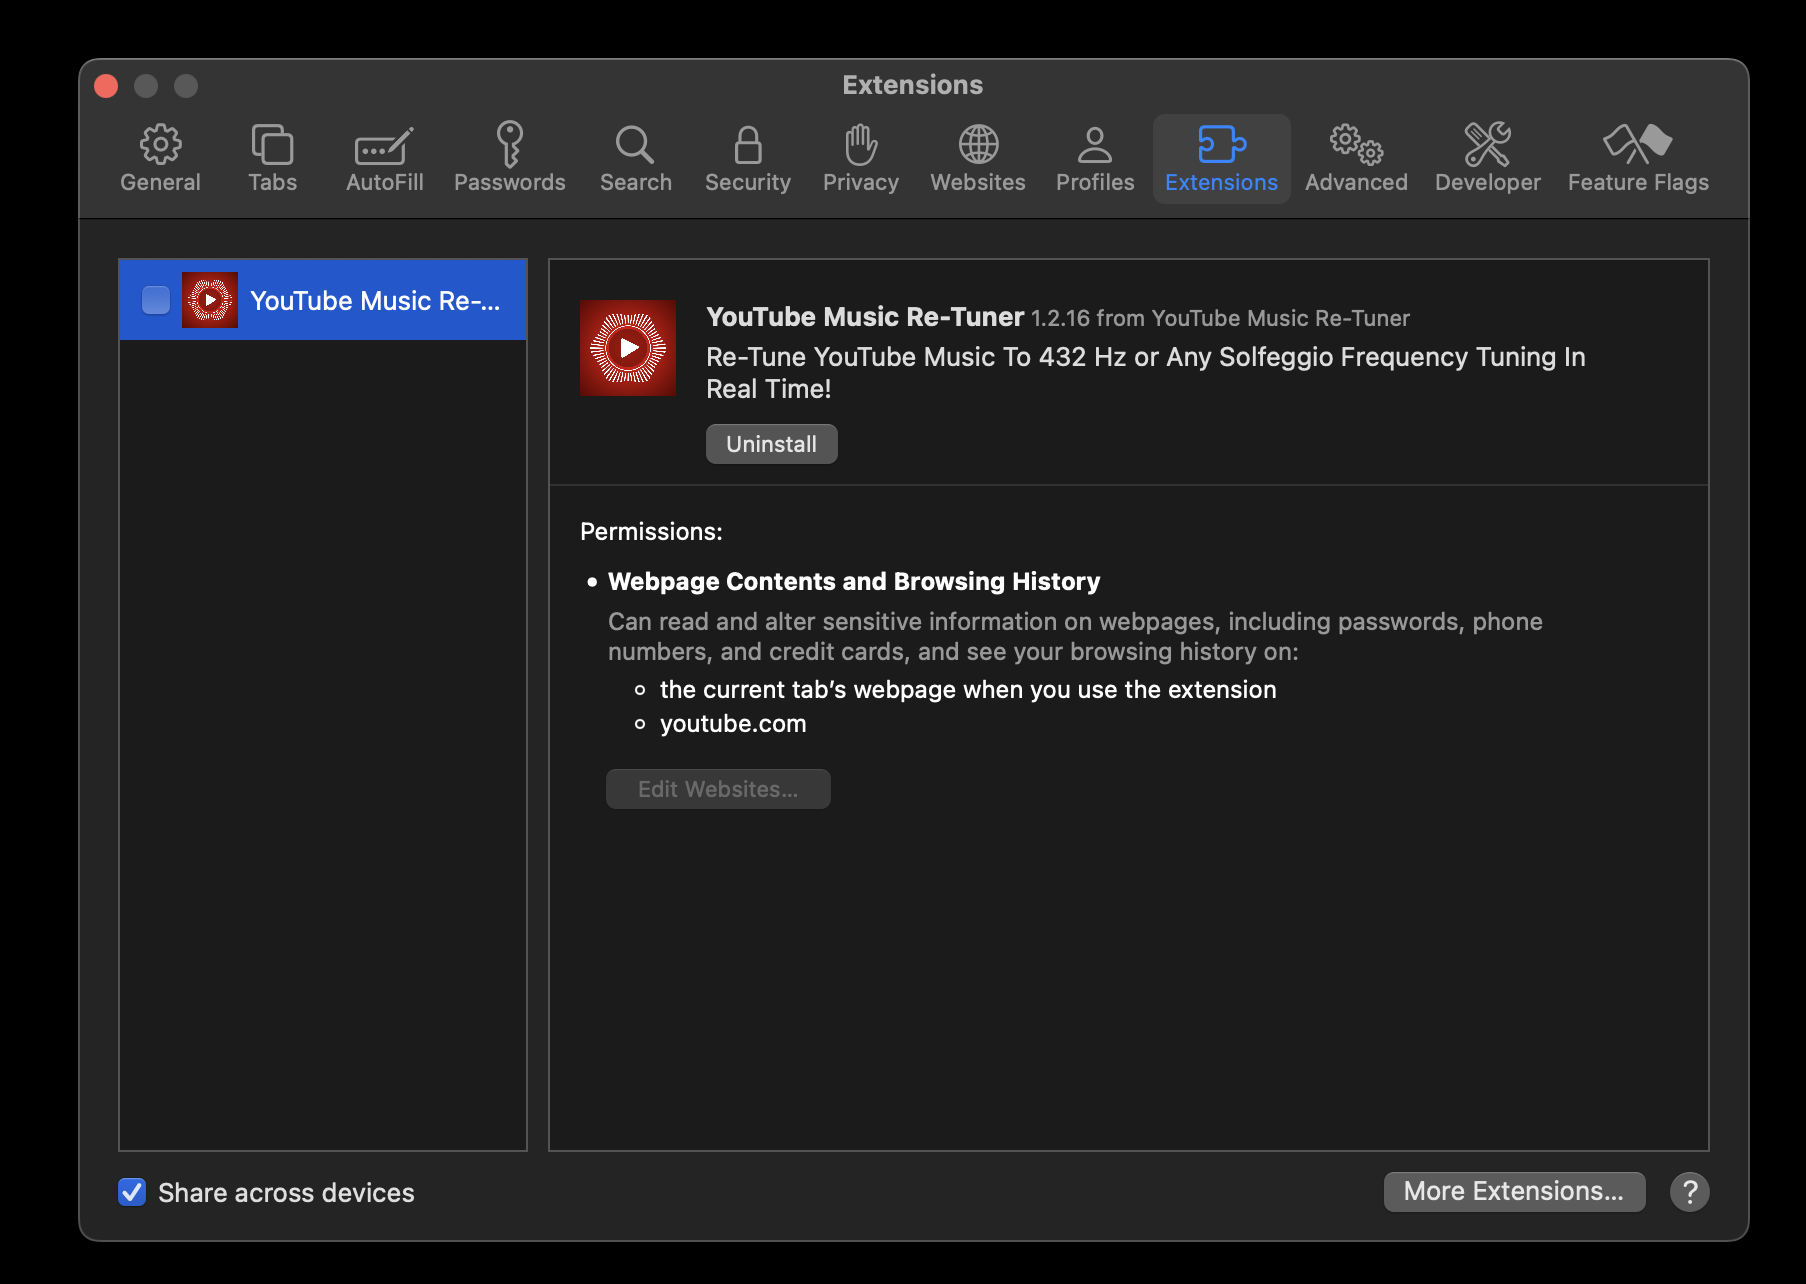Open the Passwords pane
Image resolution: width=1806 pixels, height=1284 pixels.
click(509, 159)
